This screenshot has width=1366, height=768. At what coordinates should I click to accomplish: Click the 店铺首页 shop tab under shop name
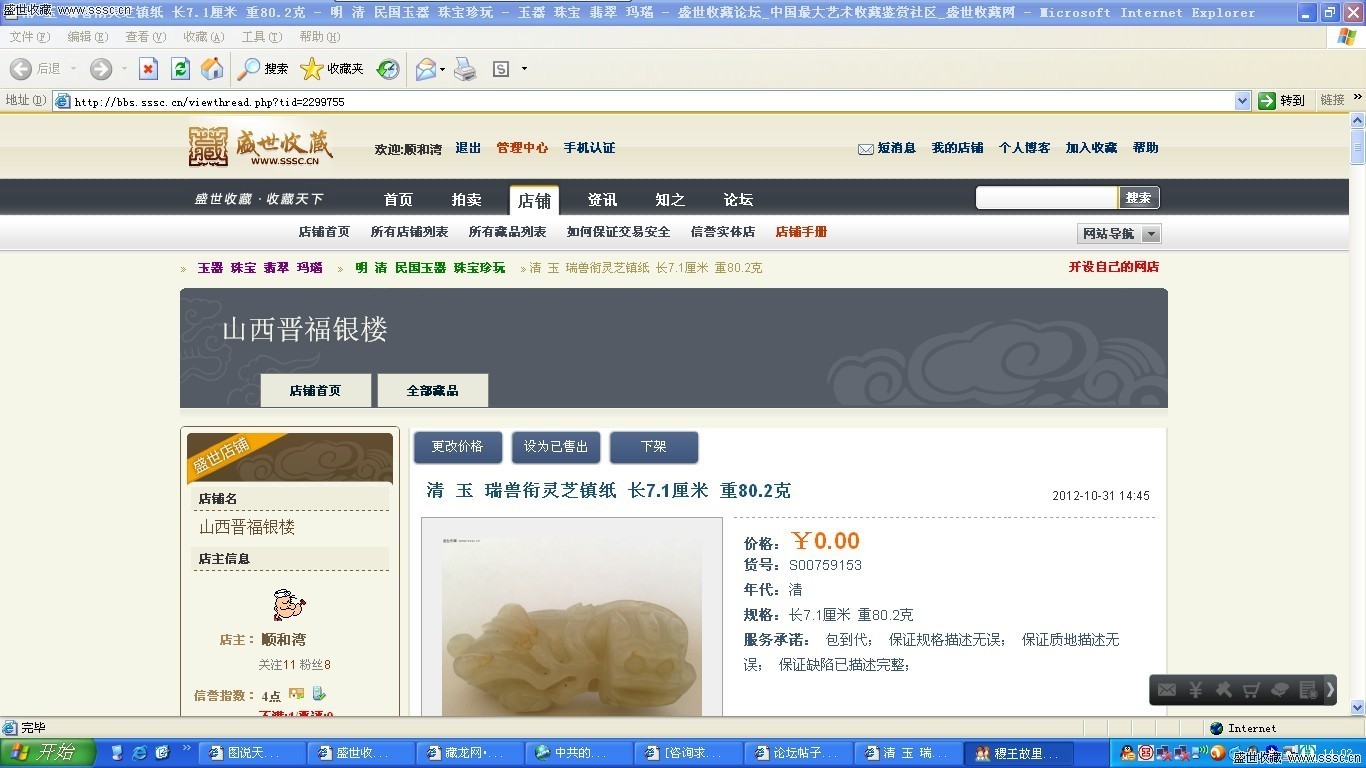[x=315, y=391]
